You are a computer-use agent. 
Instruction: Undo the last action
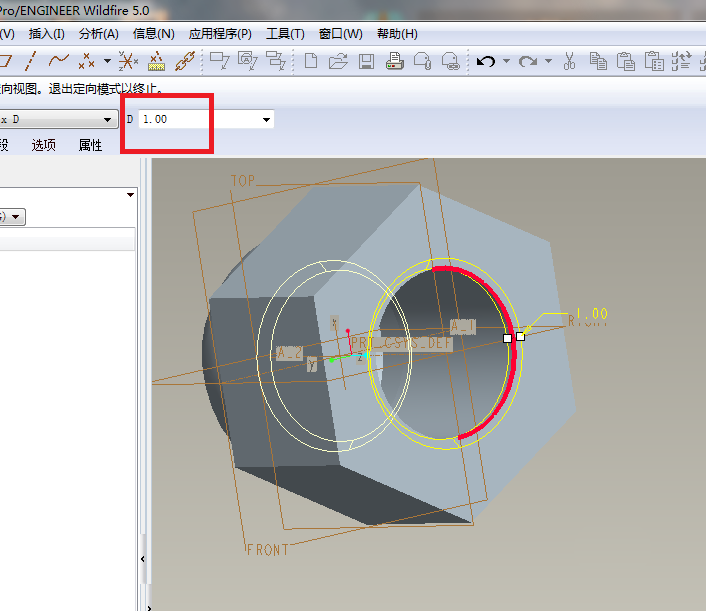point(486,61)
